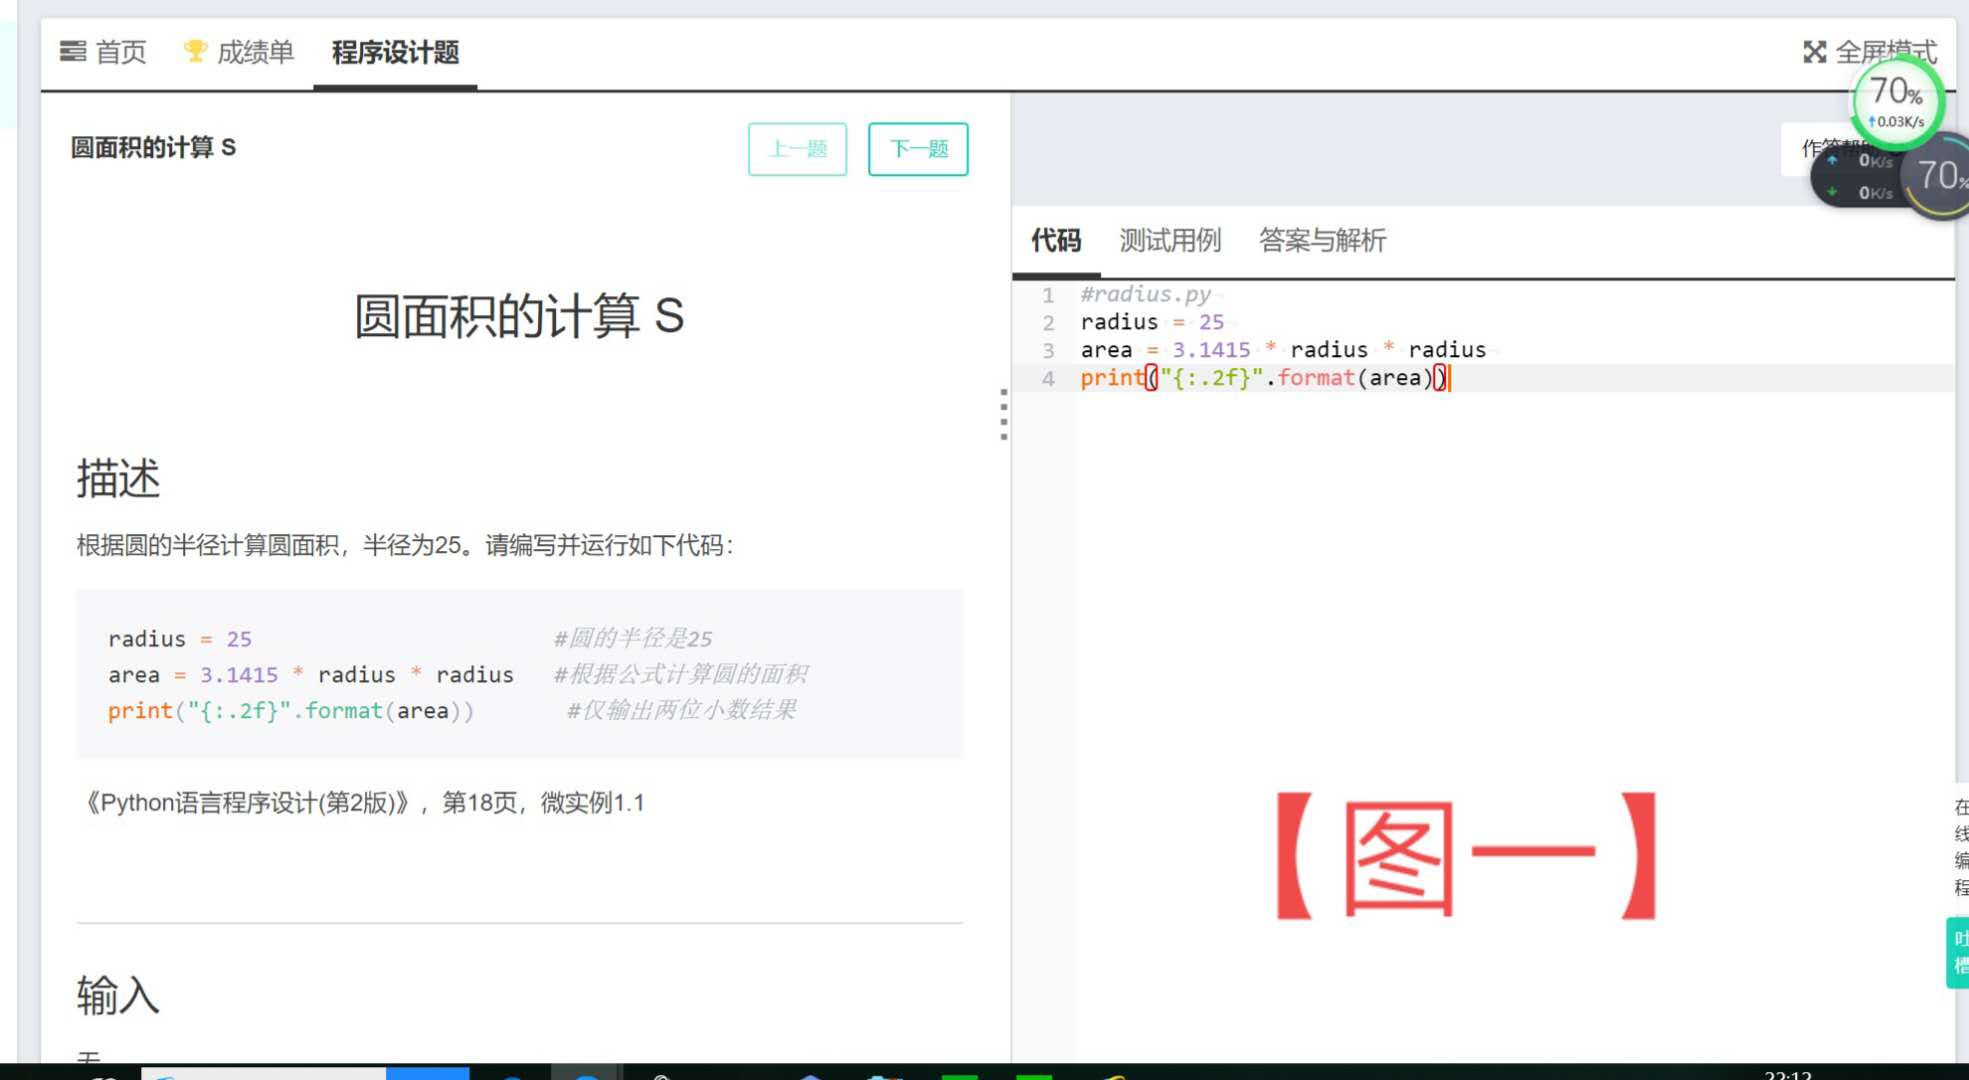The height and width of the screenshot is (1080, 1969).
Task: Open the 测试用例 tab
Action: click(1169, 240)
